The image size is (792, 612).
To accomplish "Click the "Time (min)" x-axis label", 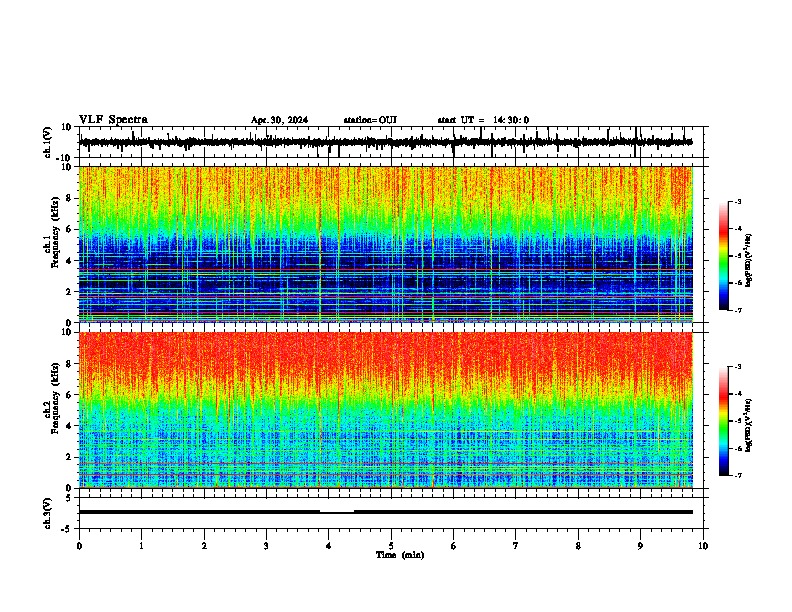I will [x=400, y=555].
